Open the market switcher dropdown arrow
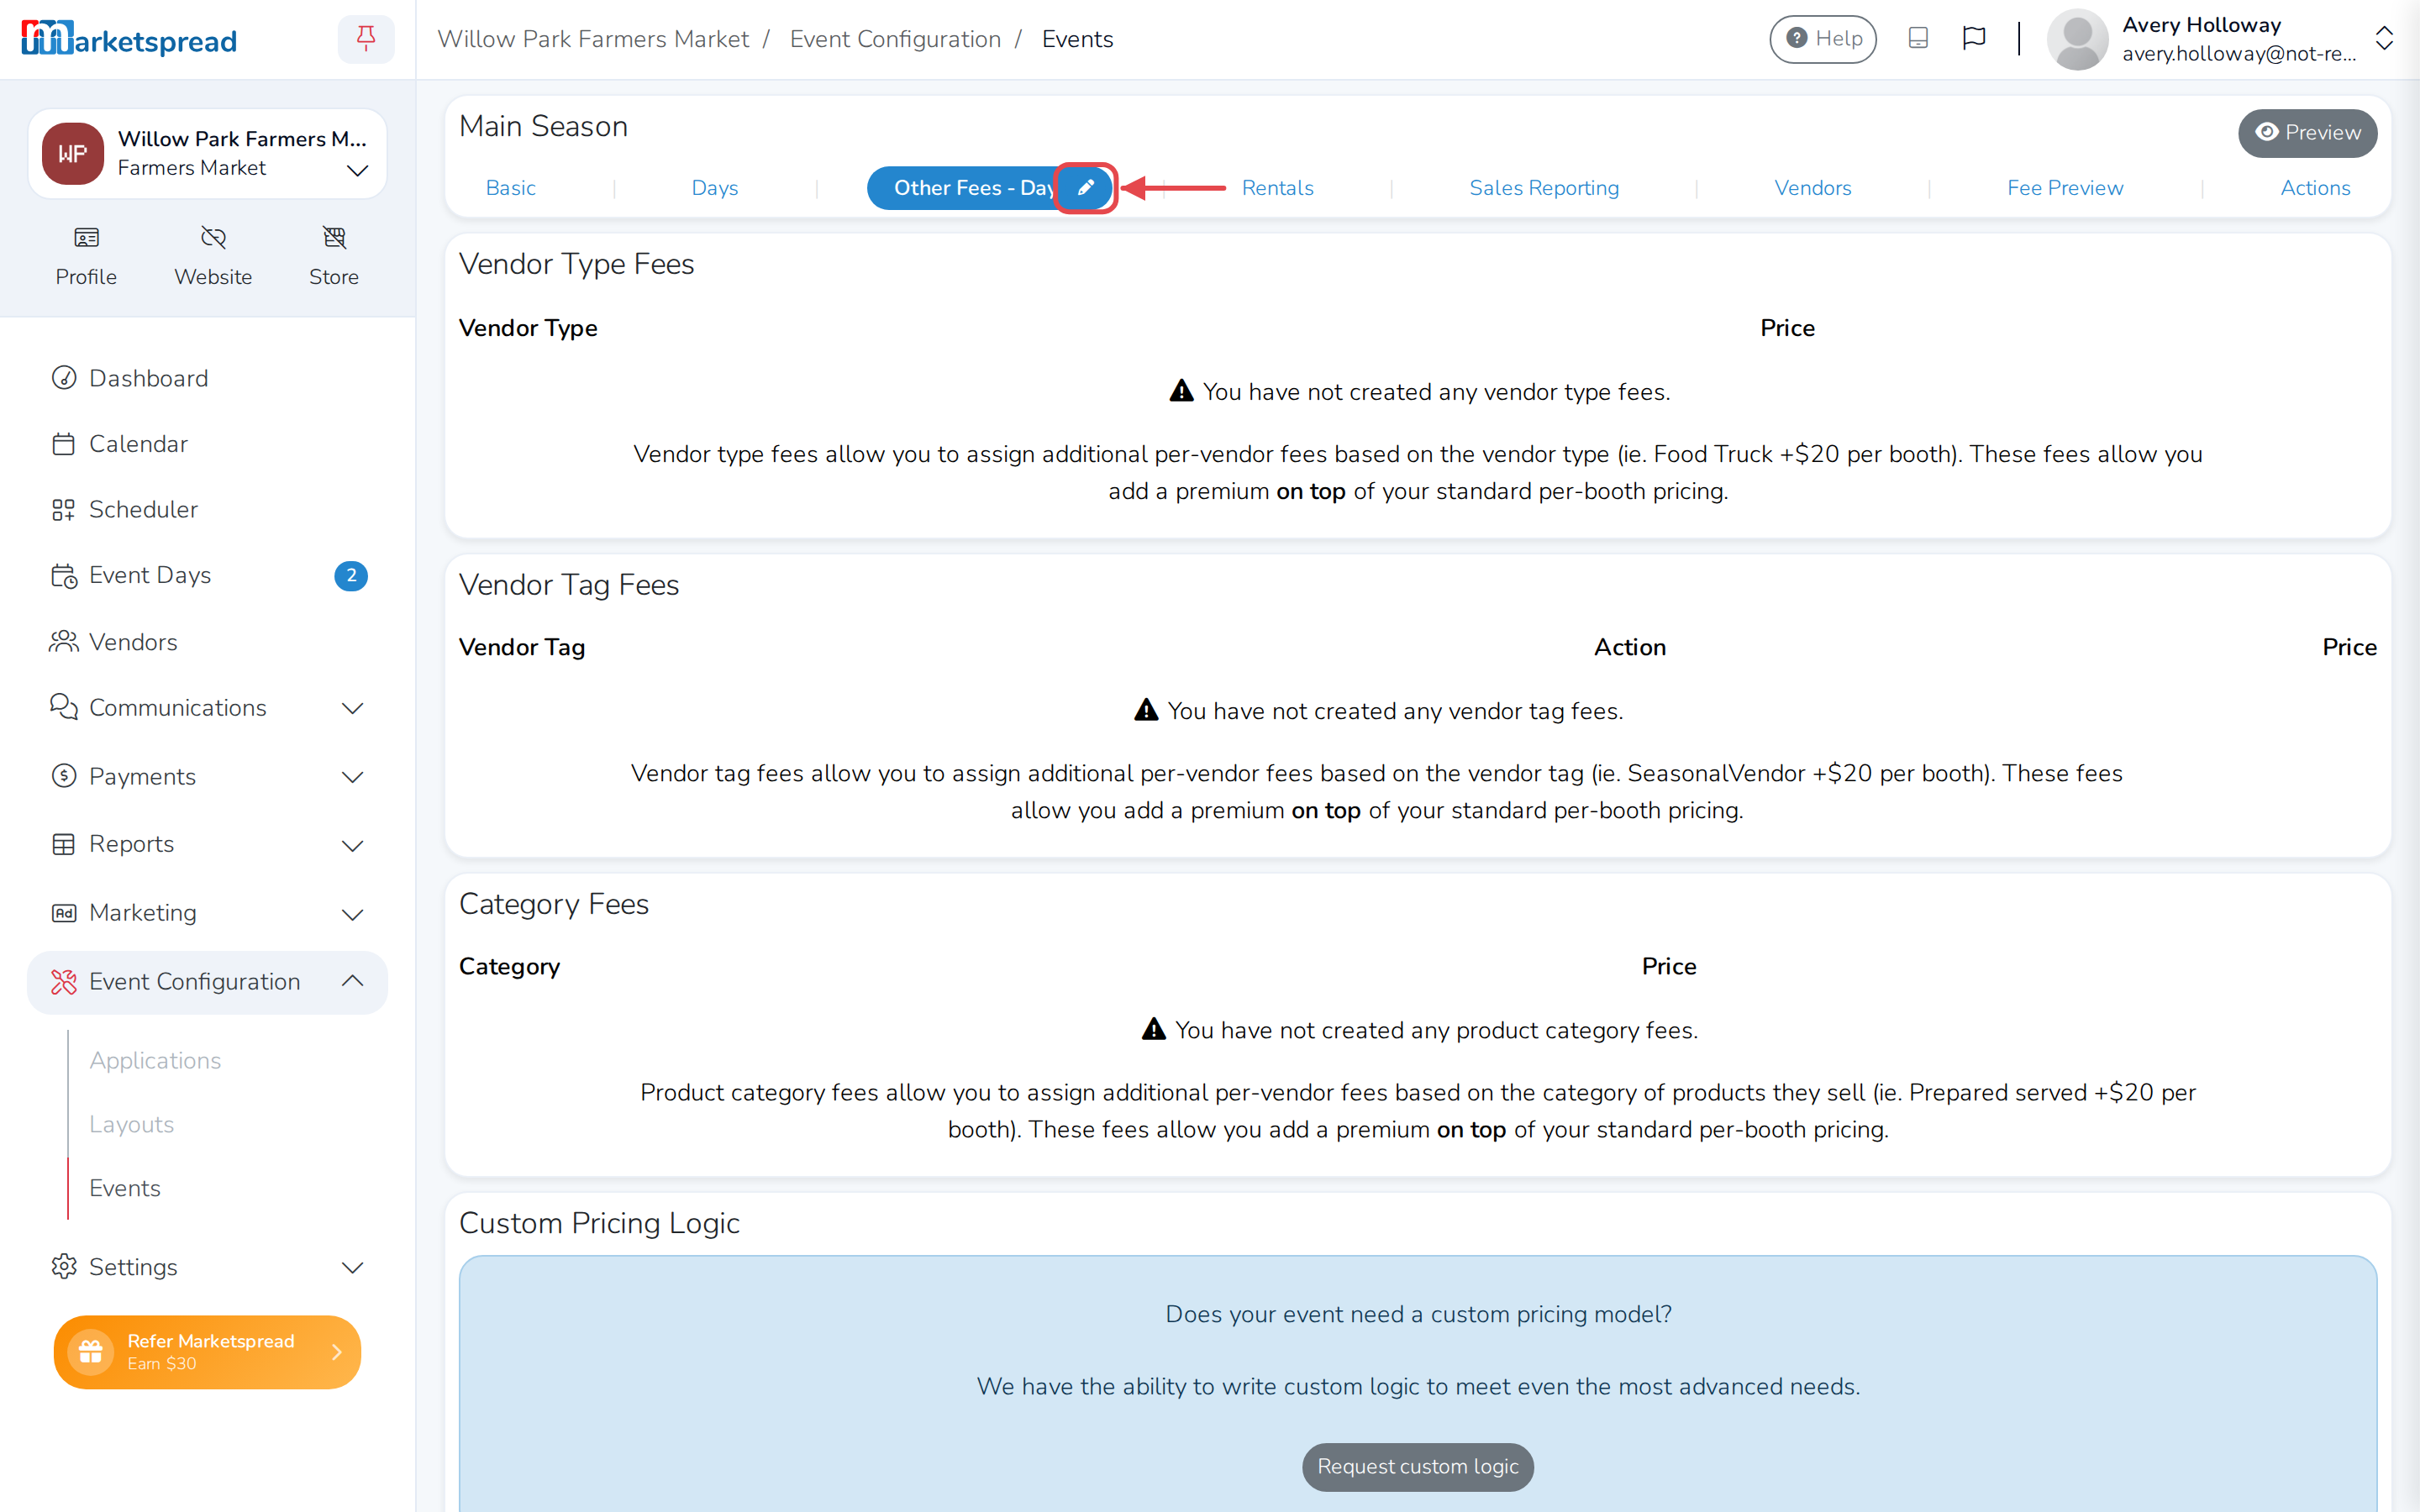The image size is (2420, 1512). click(x=357, y=170)
